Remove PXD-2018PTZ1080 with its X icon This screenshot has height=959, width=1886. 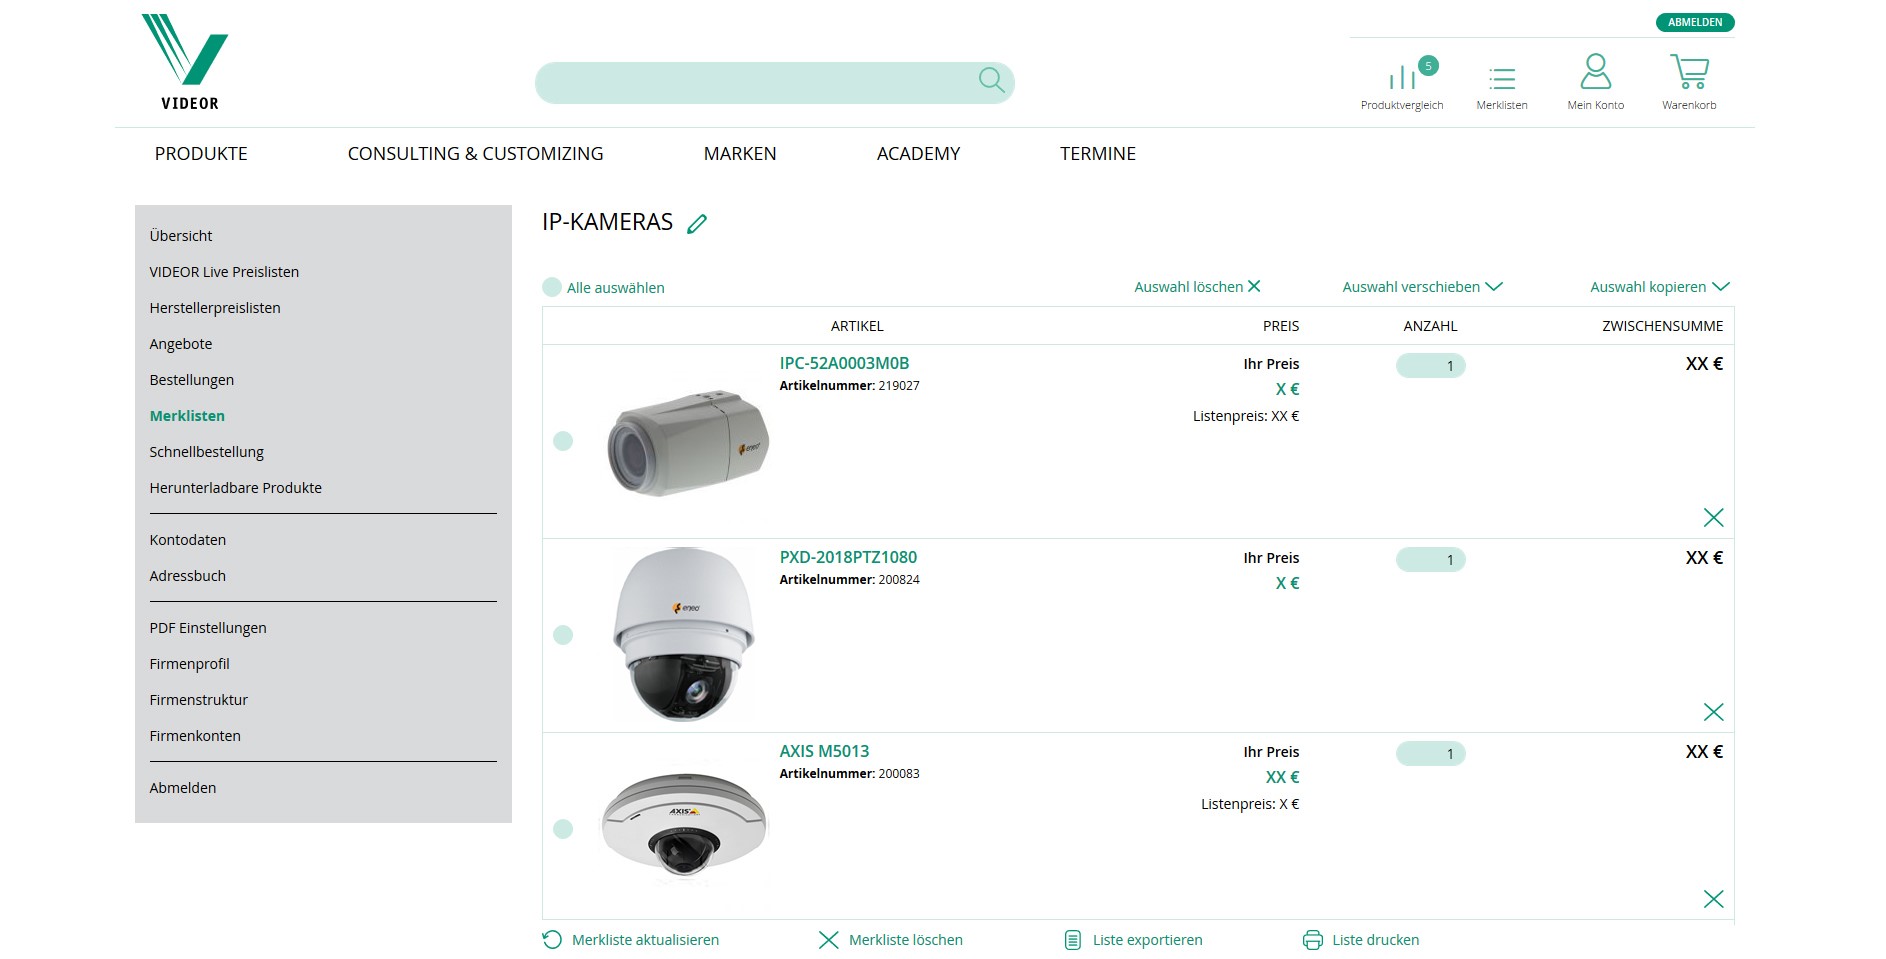(1713, 712)
